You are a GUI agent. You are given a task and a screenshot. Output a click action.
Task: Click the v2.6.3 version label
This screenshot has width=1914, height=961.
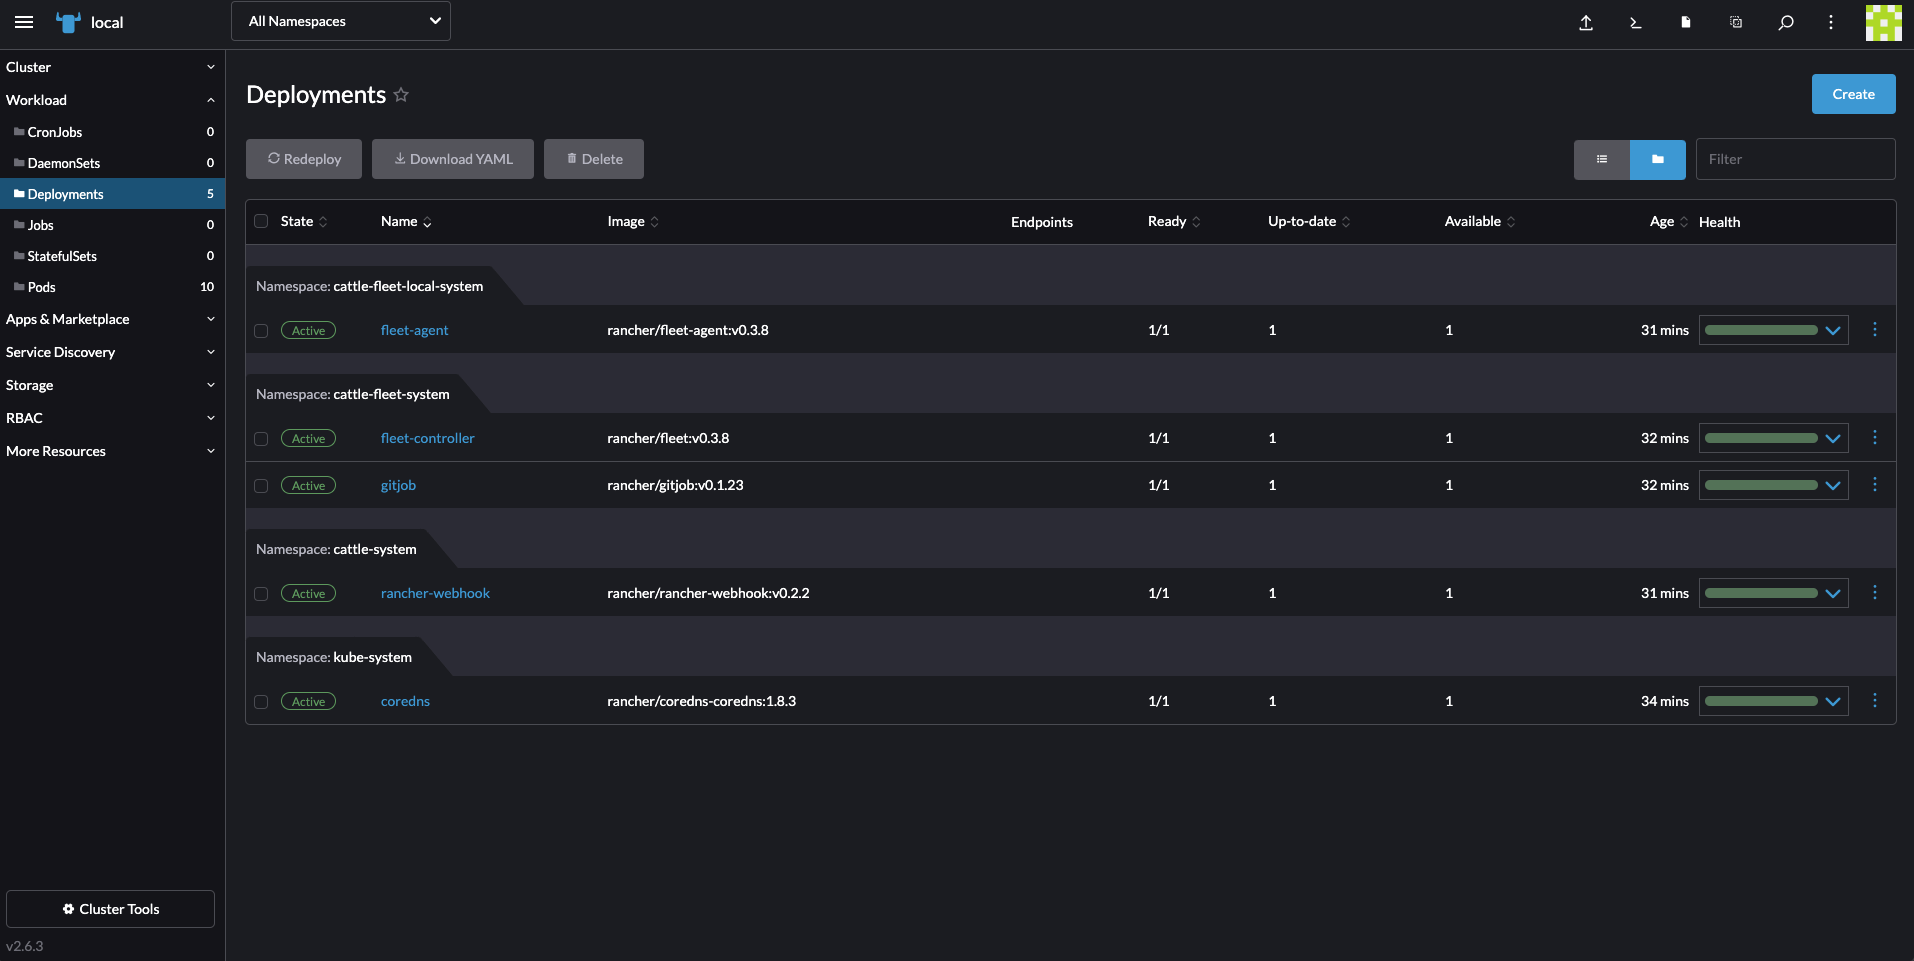click(25, 946)
